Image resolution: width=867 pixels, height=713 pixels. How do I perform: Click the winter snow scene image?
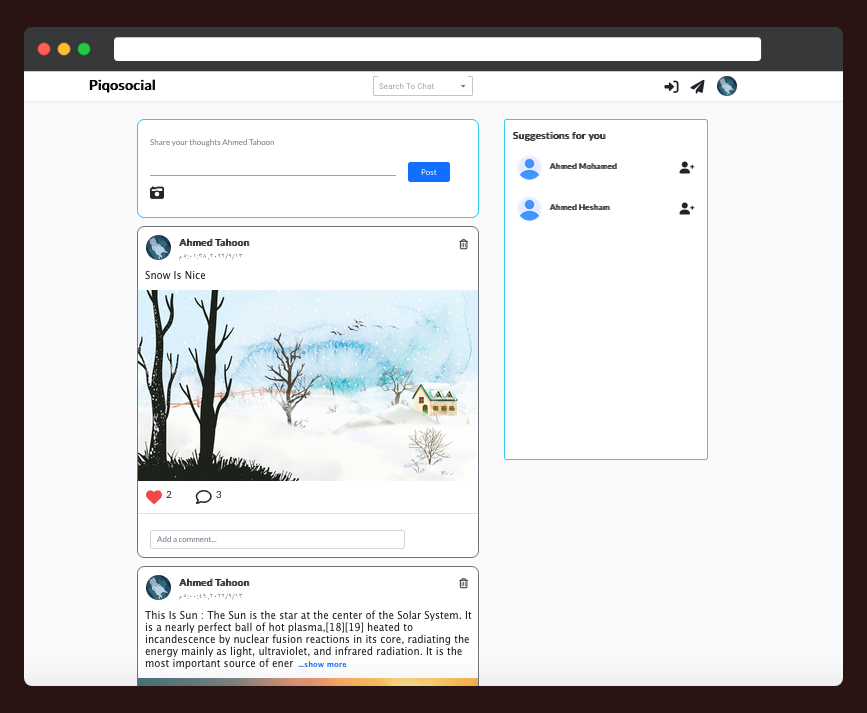pos(307,384)
